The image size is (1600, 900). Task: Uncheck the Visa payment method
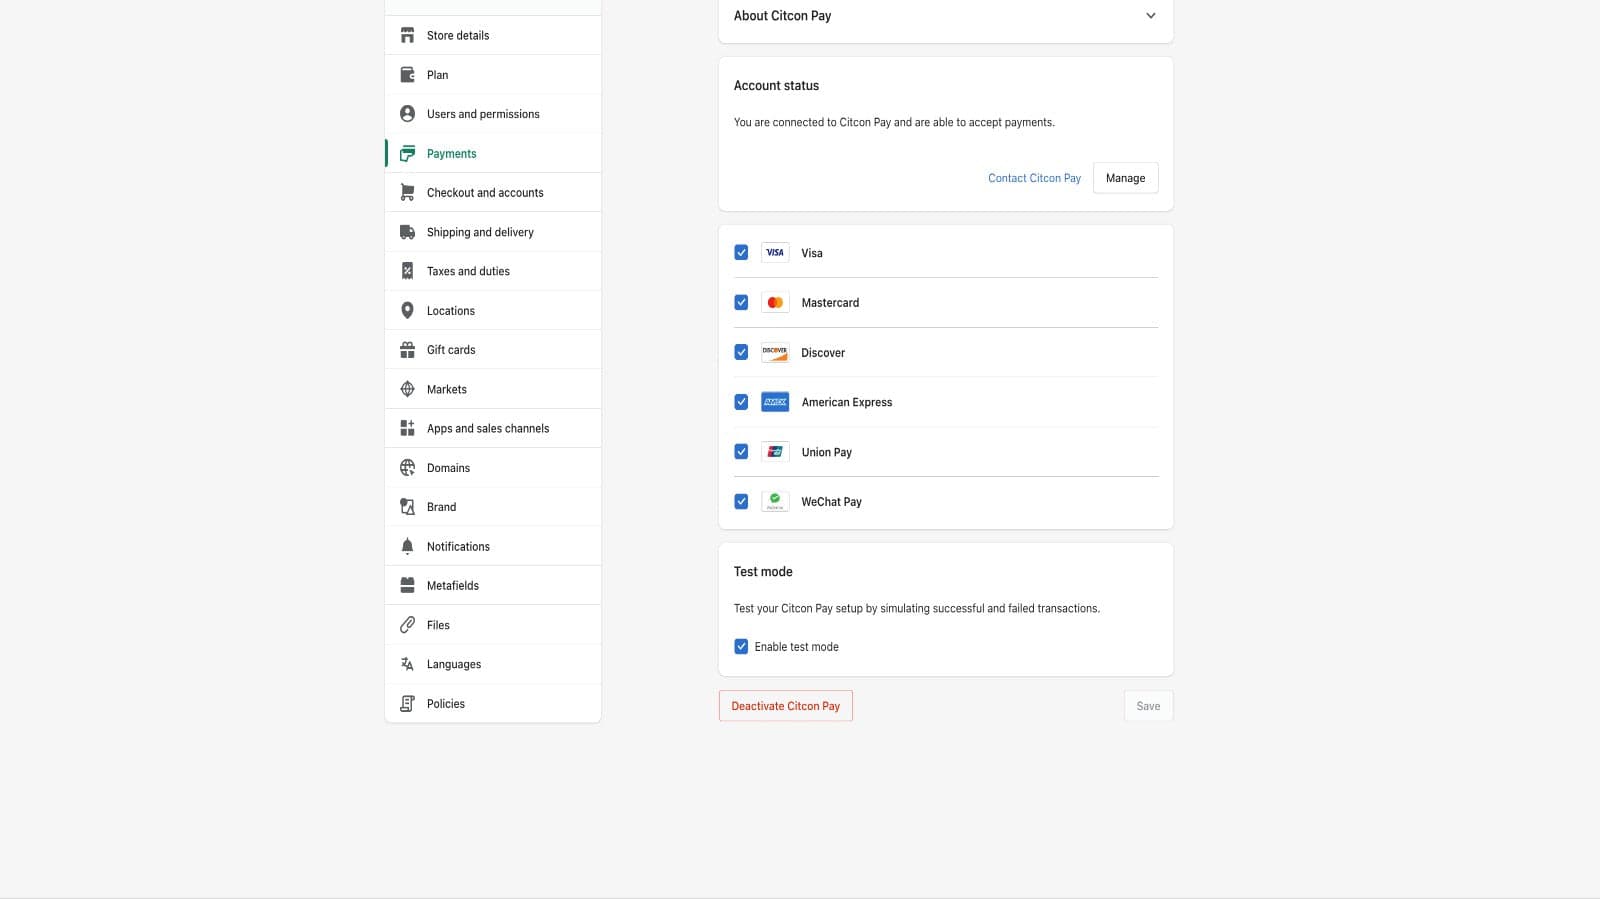pyautogui.click(x=741, y=252)
